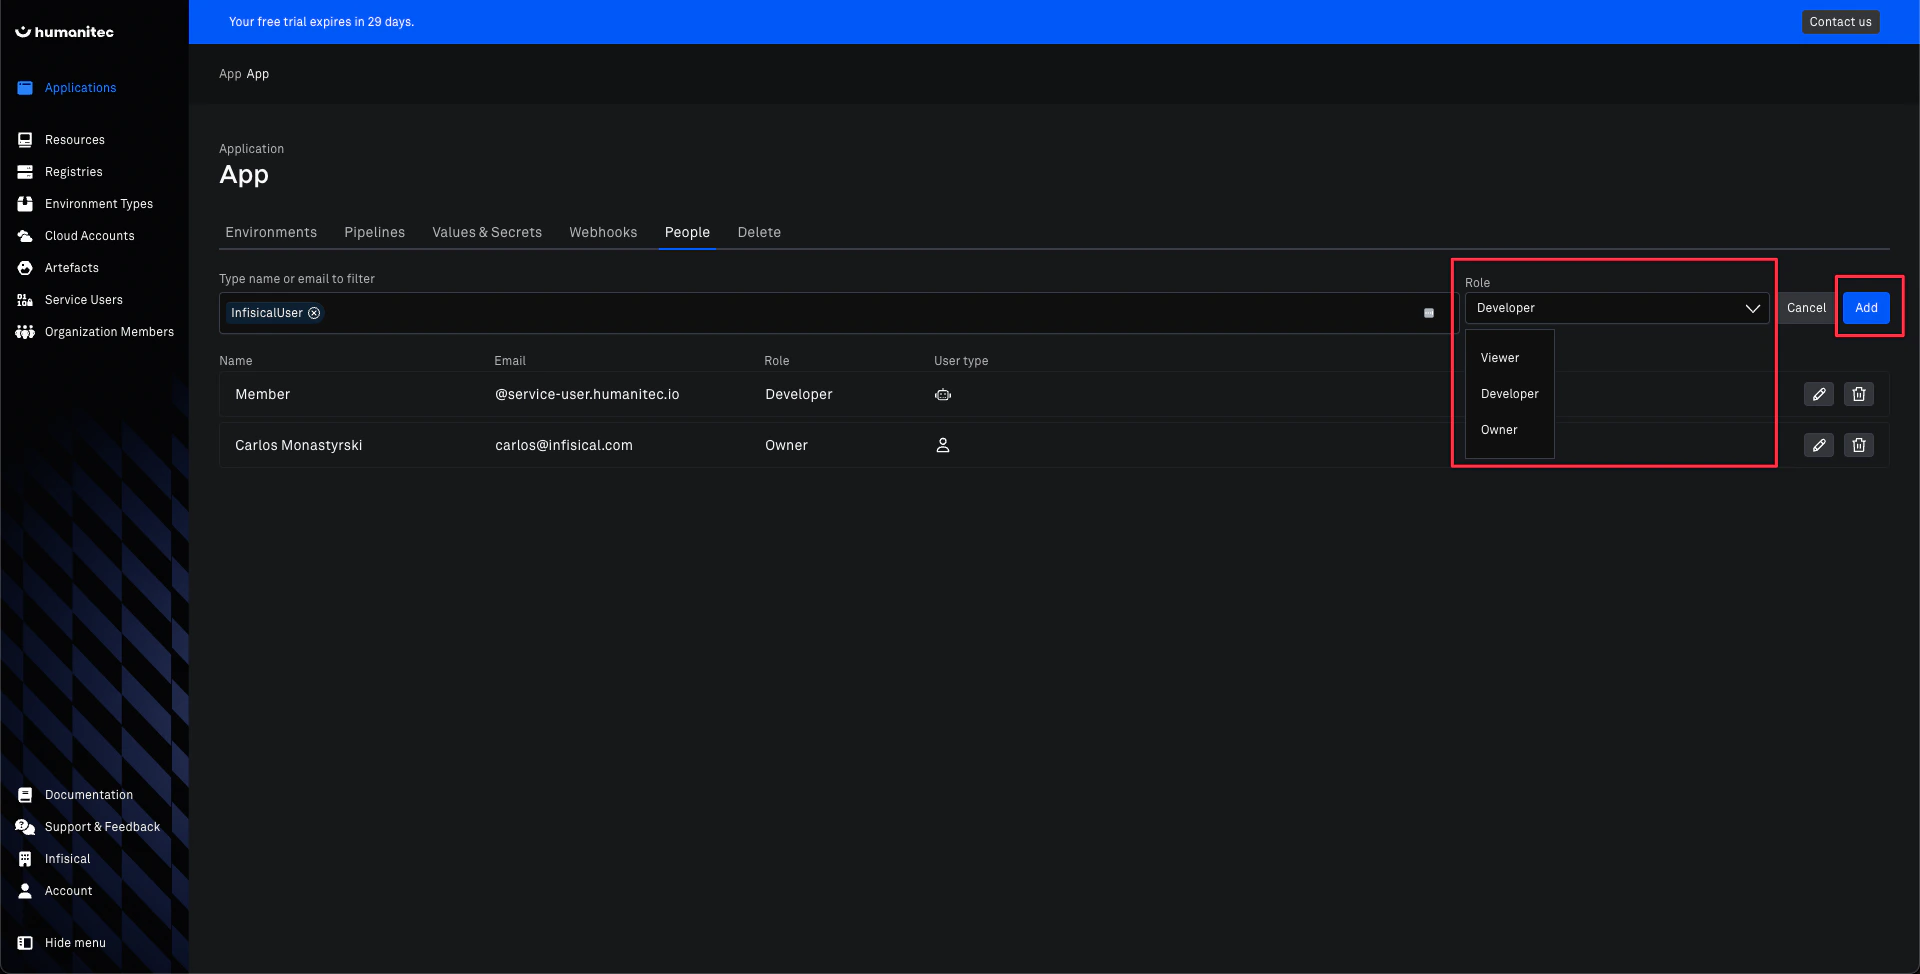Viewport: 1920px width, 974px height.
Task: Click small square icon in filter field
Action: tap(1429, 313)
